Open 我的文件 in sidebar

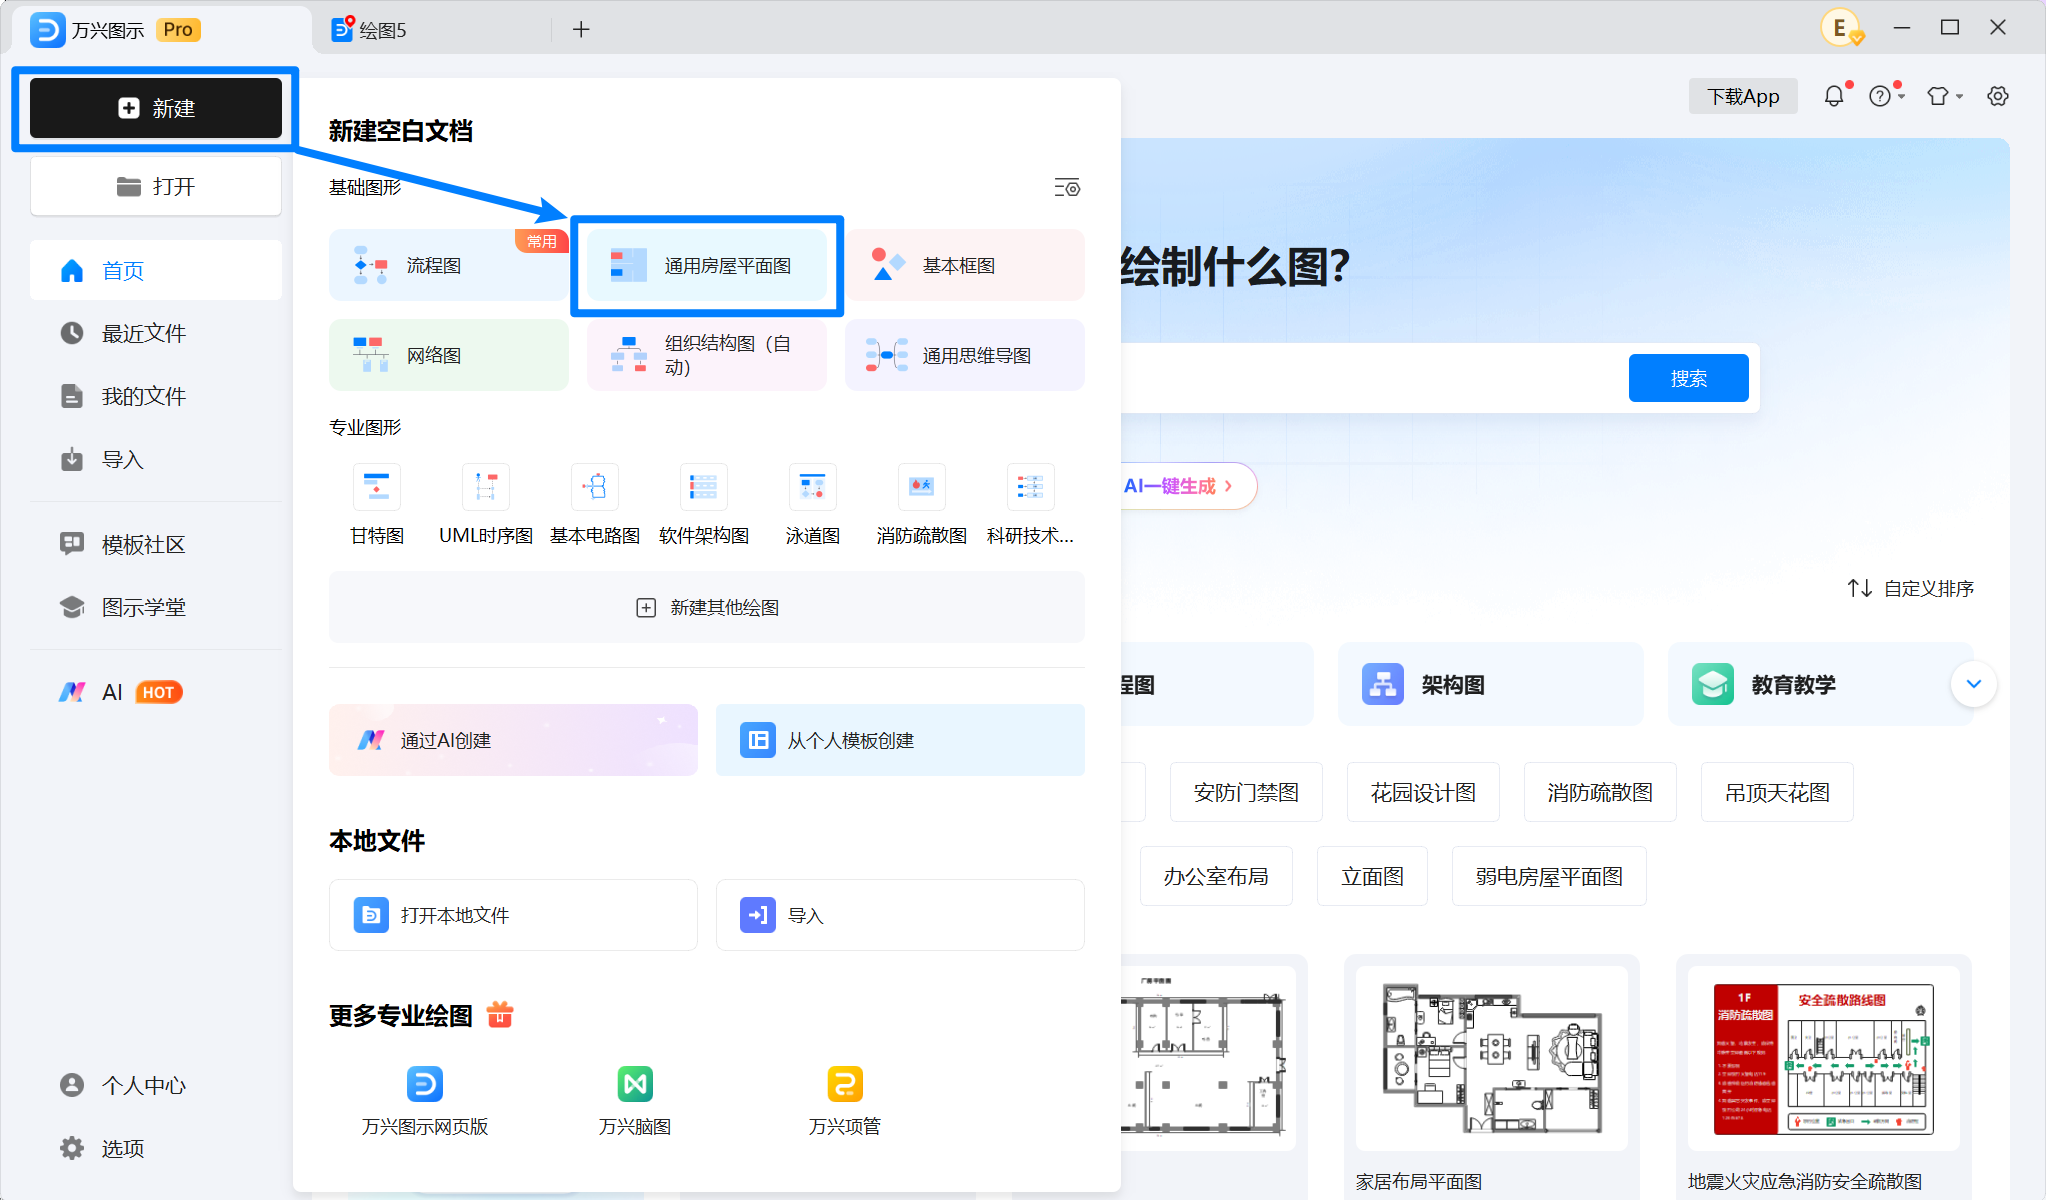[x=156, y=396]
